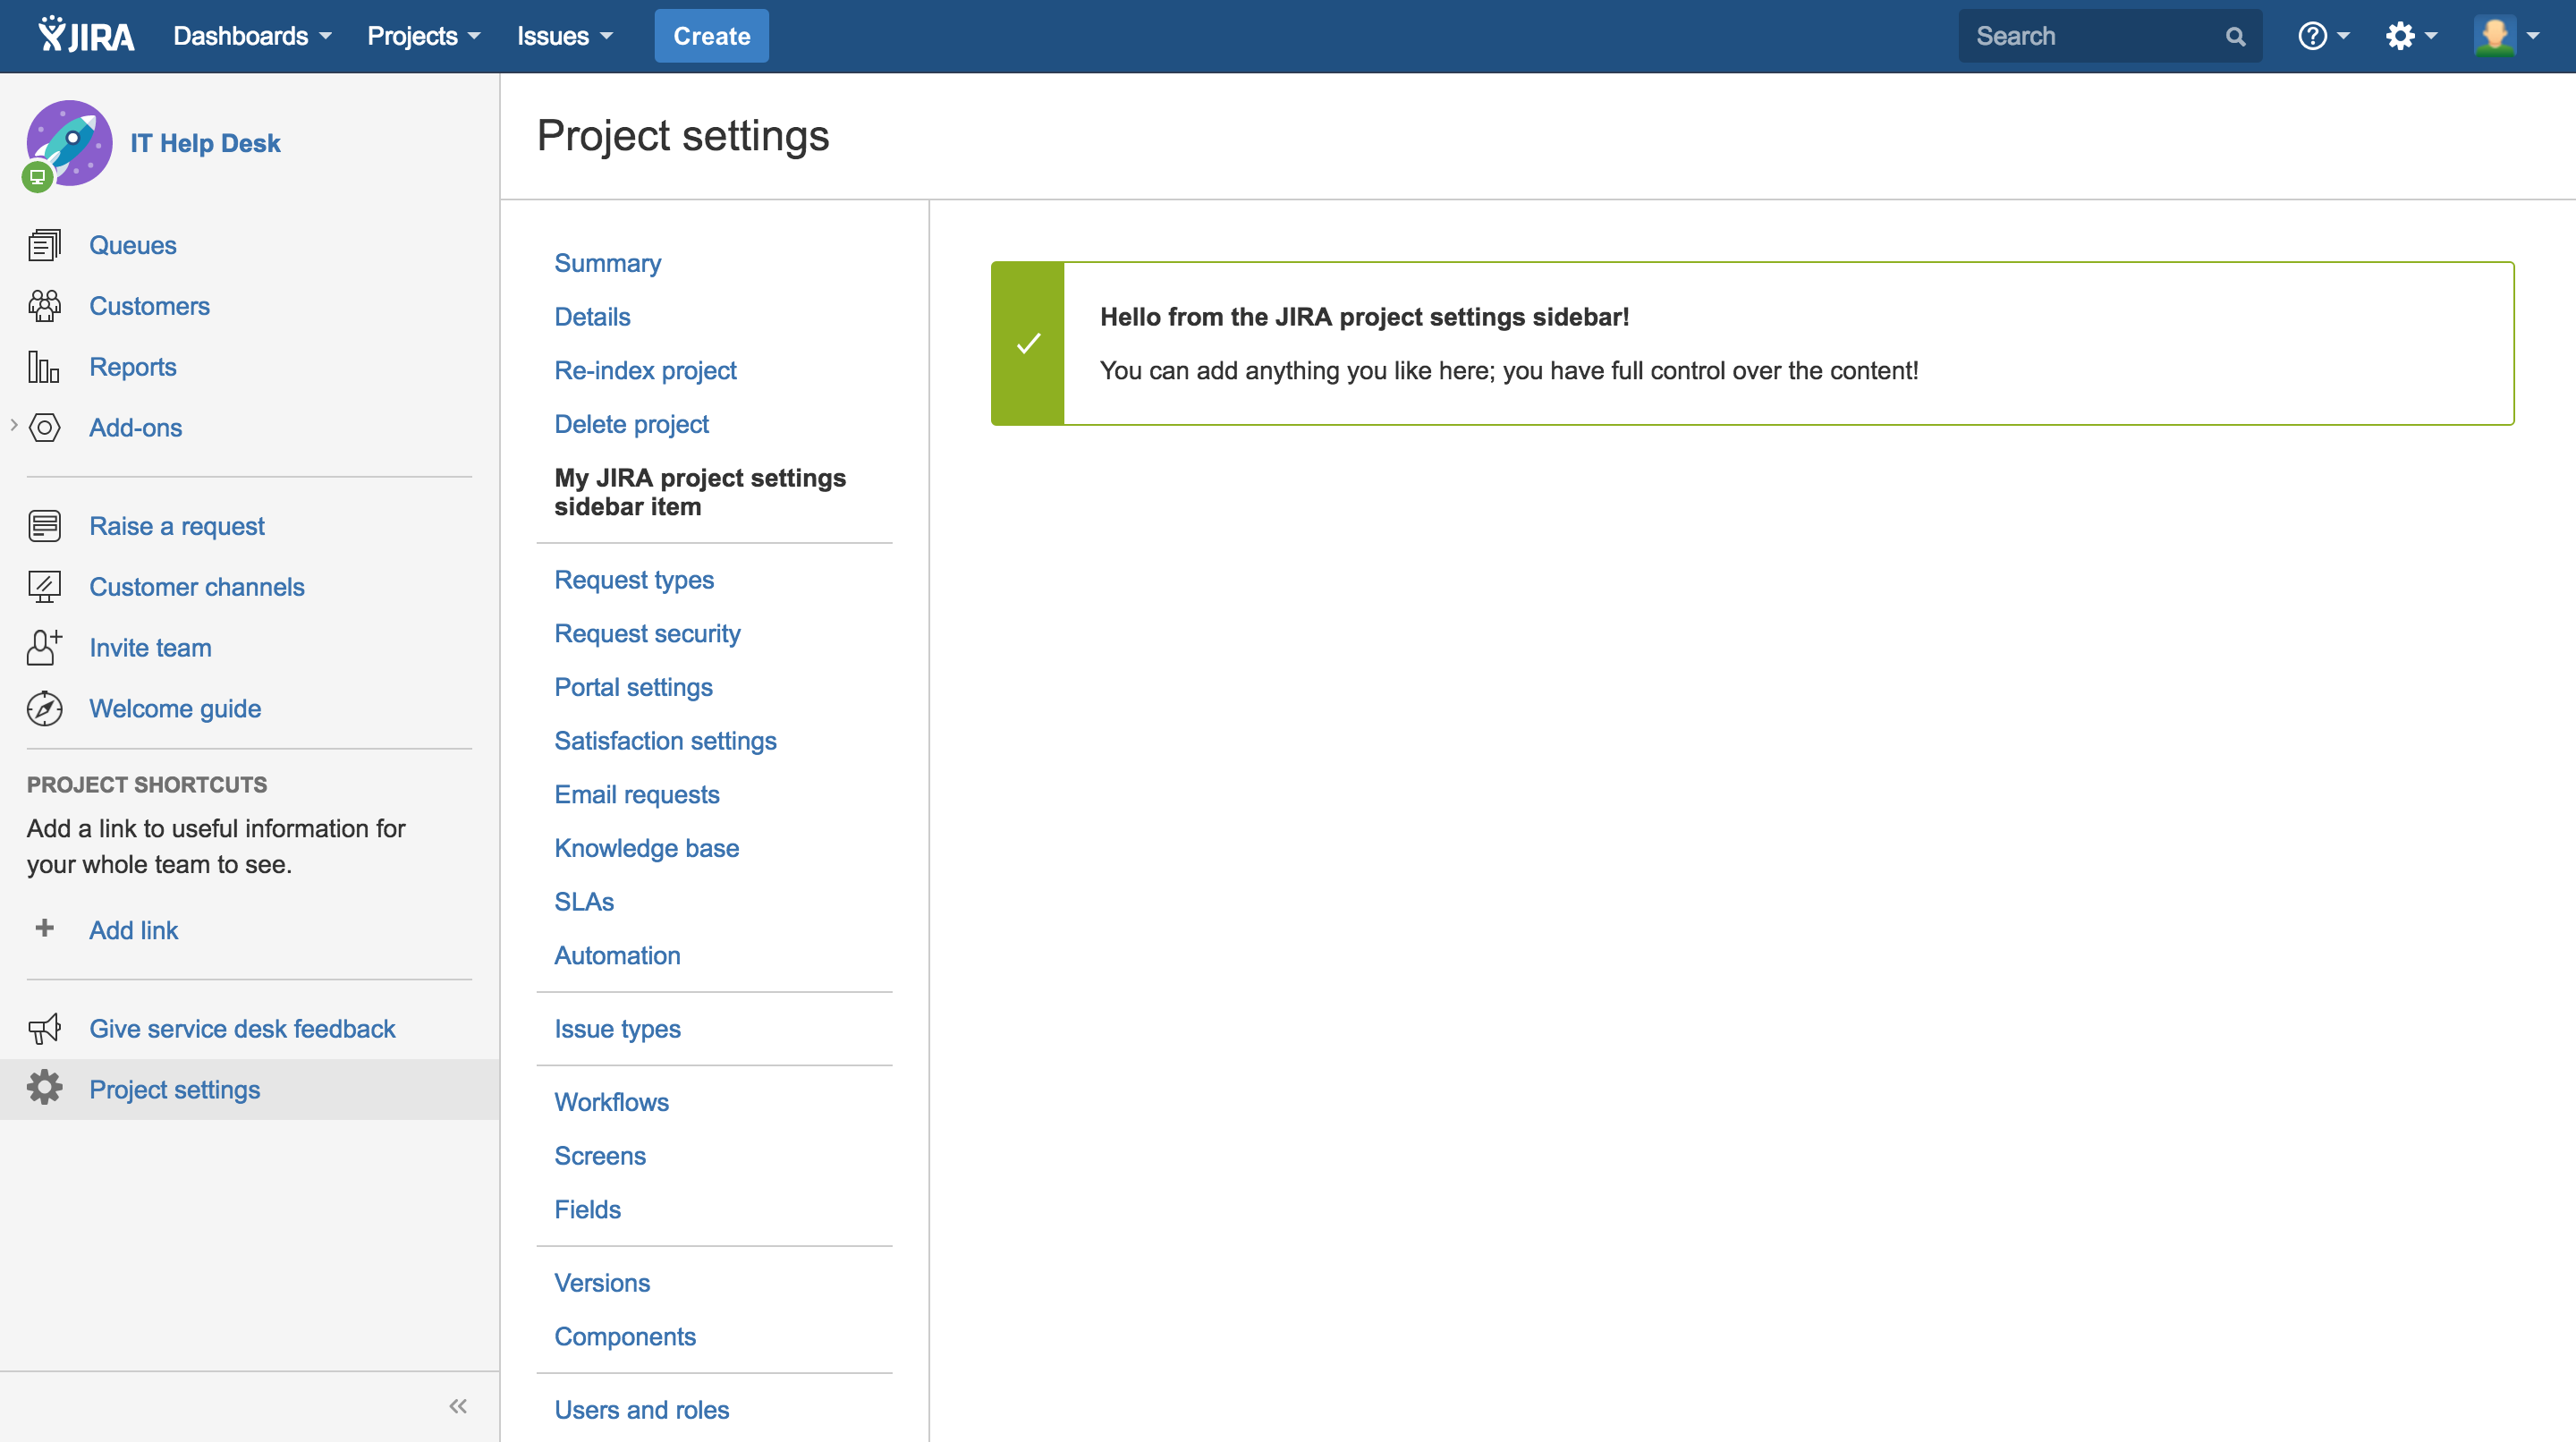
Task: Click the Raise a request icon
Action: 44,523
